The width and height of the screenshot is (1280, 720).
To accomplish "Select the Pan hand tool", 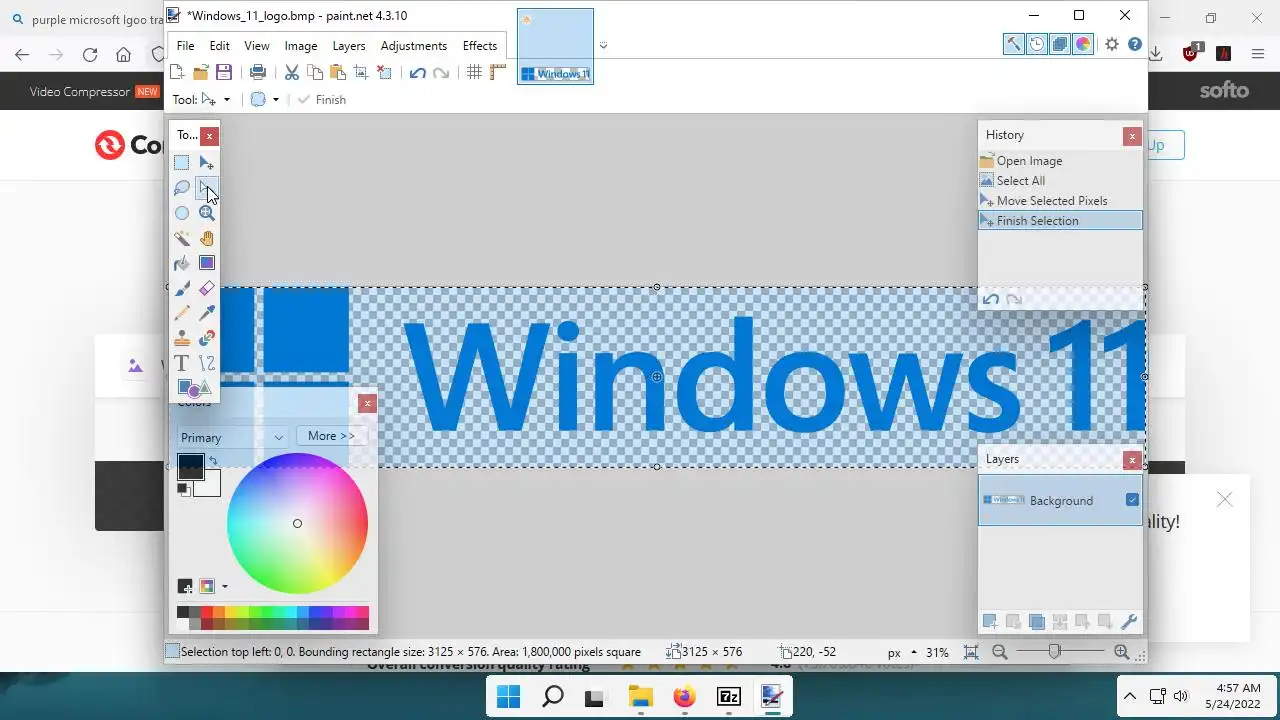I will coord(206,238).
